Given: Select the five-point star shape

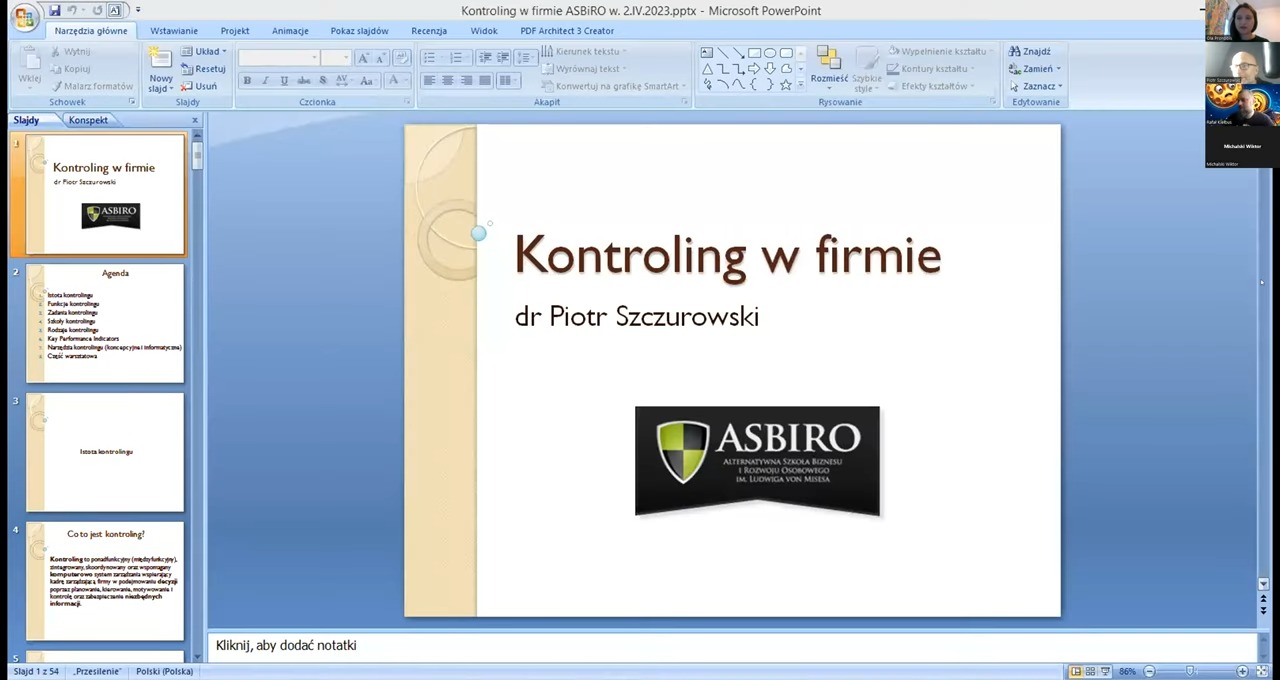Looking at the screenshot, I should point(786,85).
